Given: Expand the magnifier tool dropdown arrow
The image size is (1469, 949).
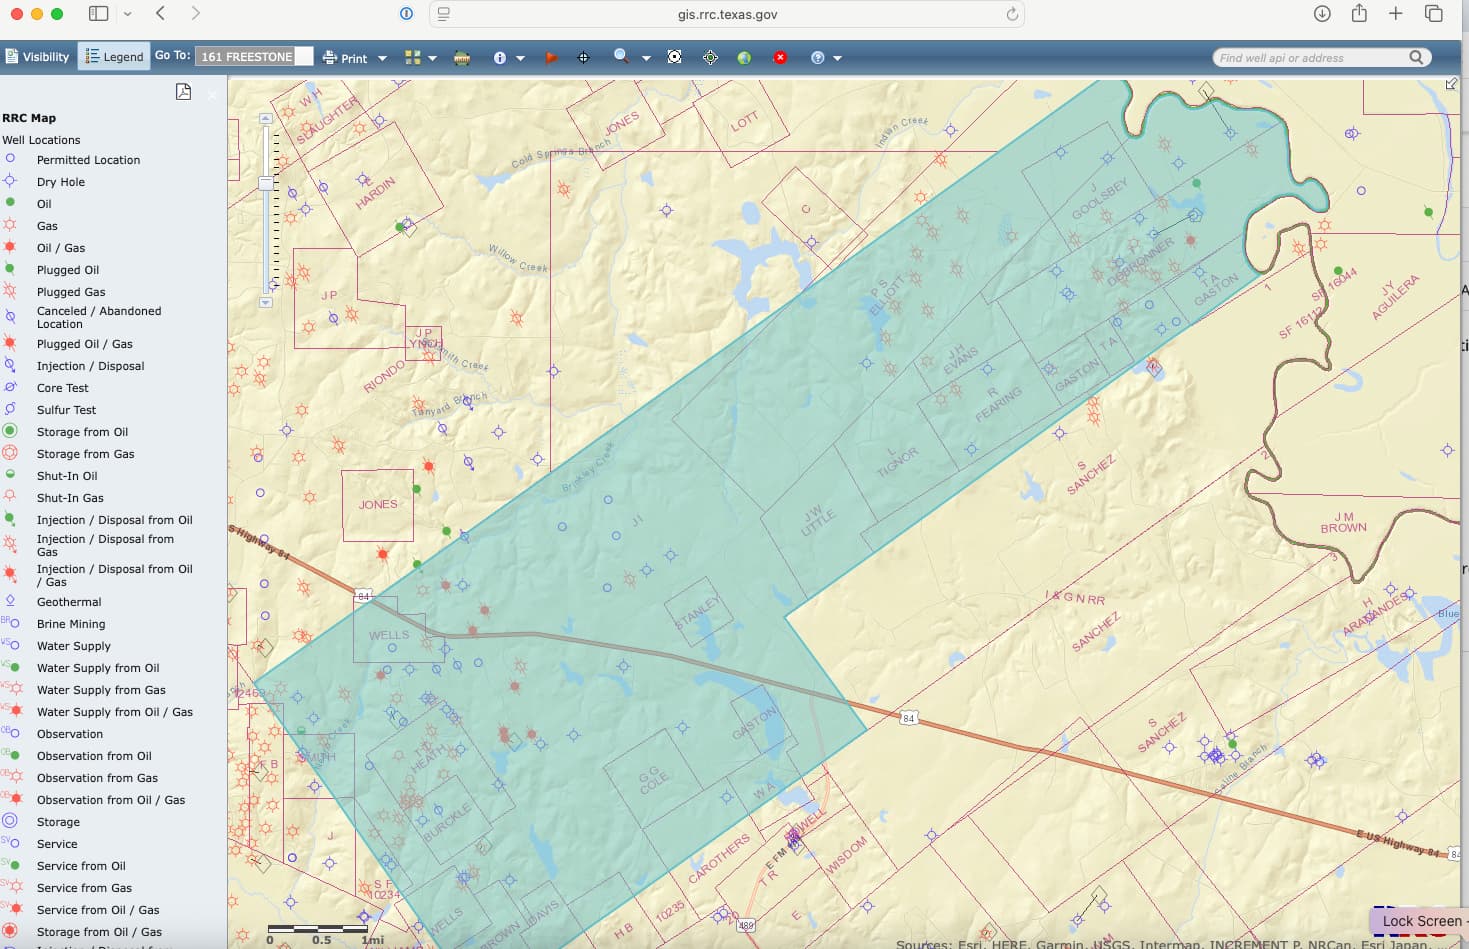Looking at the screenshot, I should pos(646,58).
